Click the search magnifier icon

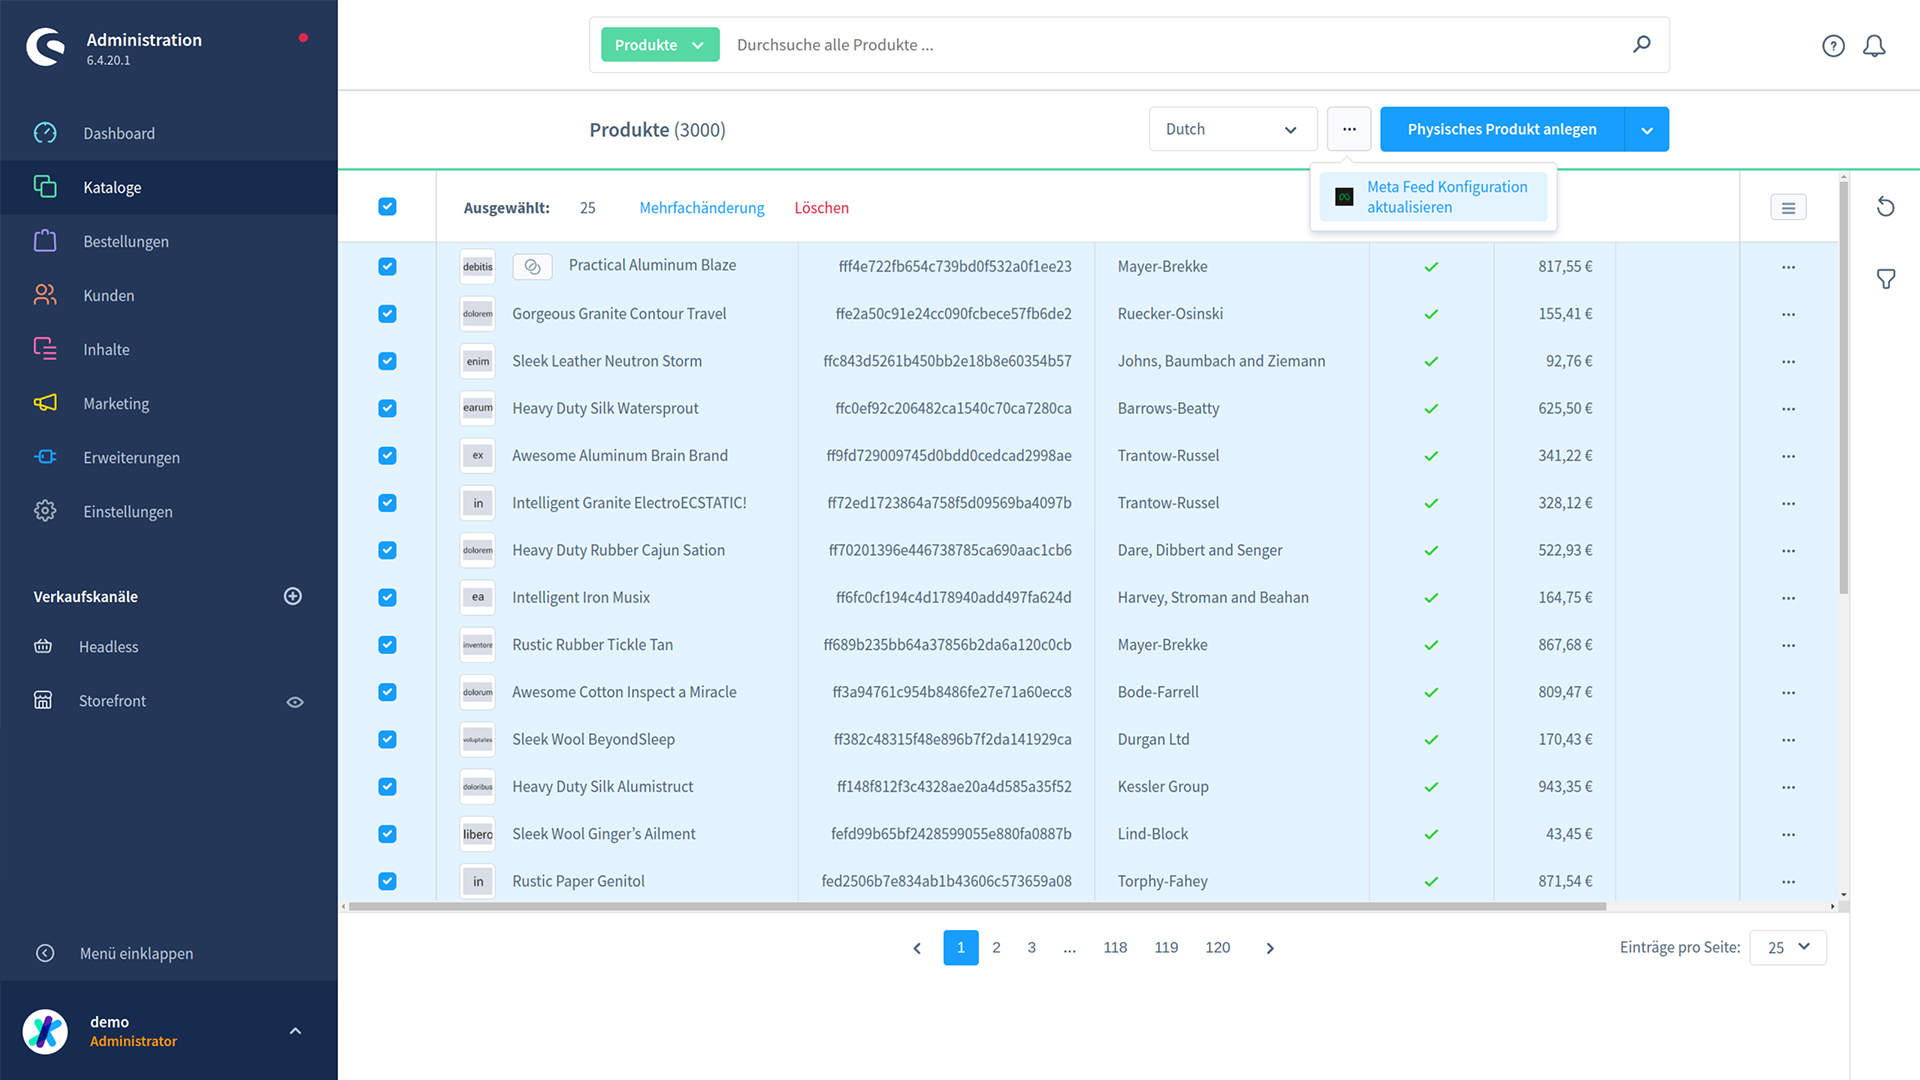point(1642,44)
